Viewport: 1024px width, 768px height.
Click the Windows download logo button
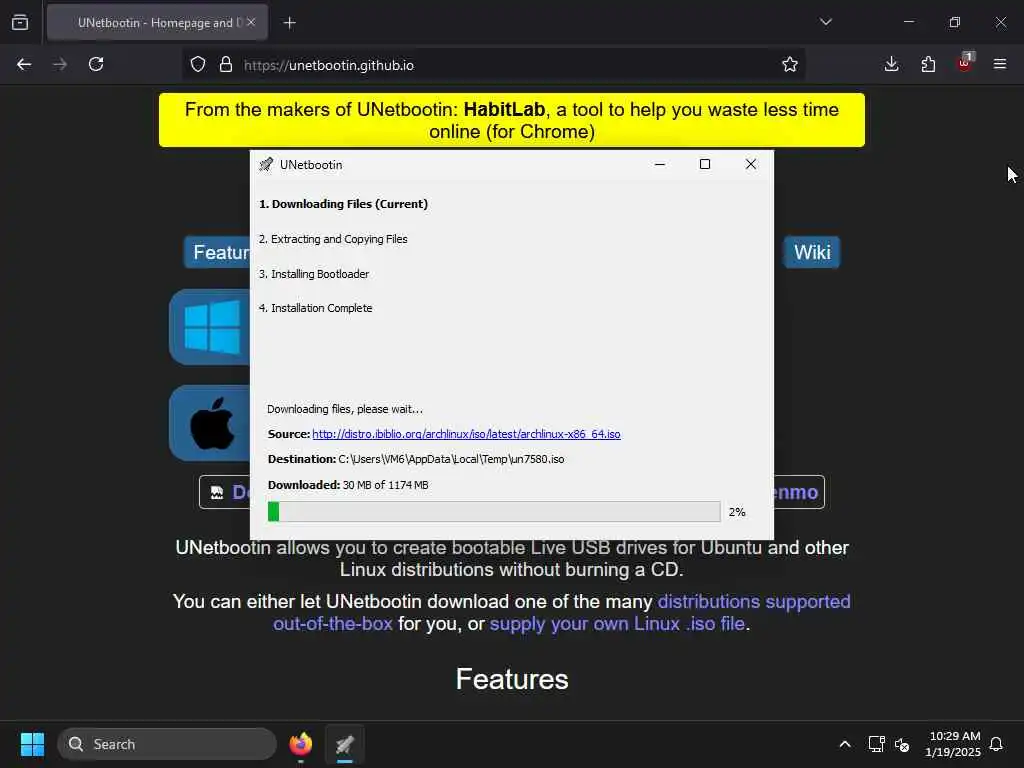tap(210, 327)
